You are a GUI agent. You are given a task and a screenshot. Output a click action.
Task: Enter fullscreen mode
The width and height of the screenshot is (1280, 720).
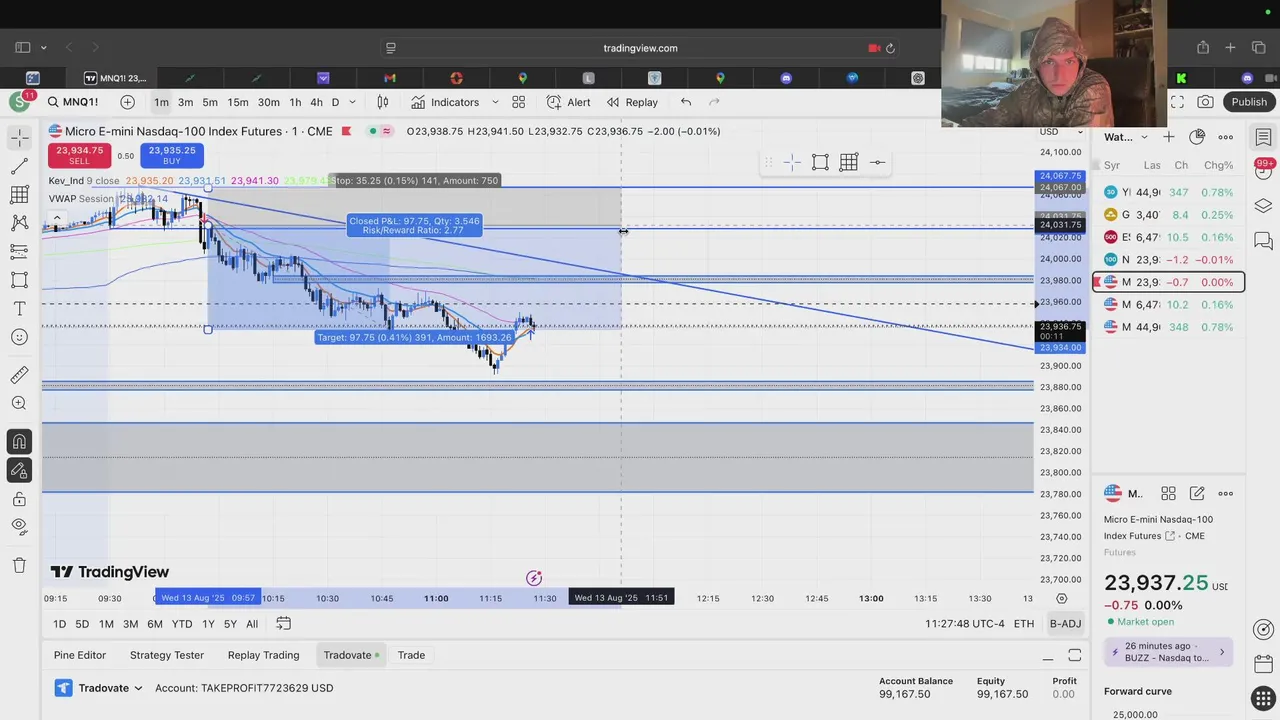click(x=1177, y=102)
